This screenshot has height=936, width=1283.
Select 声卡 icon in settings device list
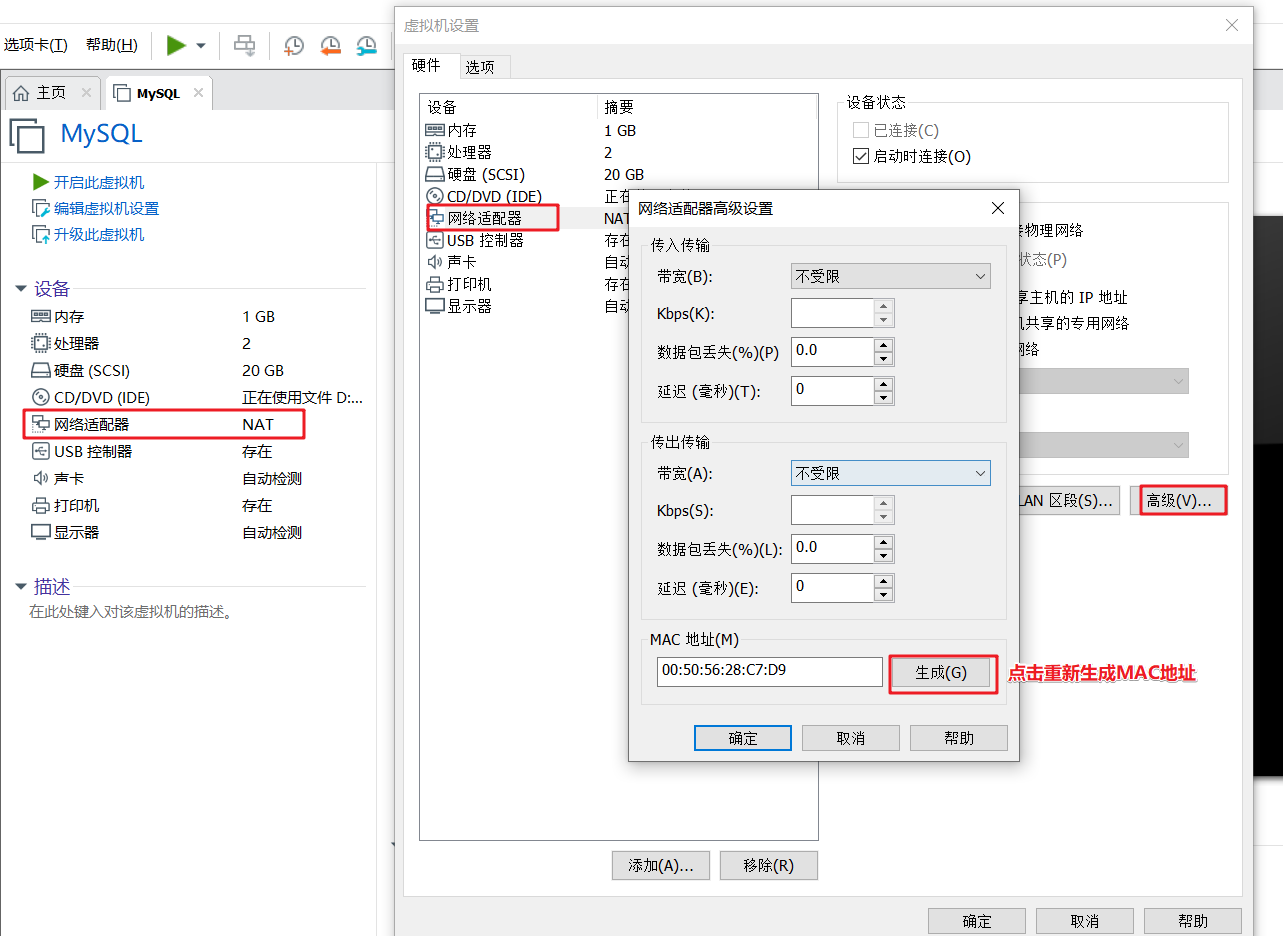(435, 262)
